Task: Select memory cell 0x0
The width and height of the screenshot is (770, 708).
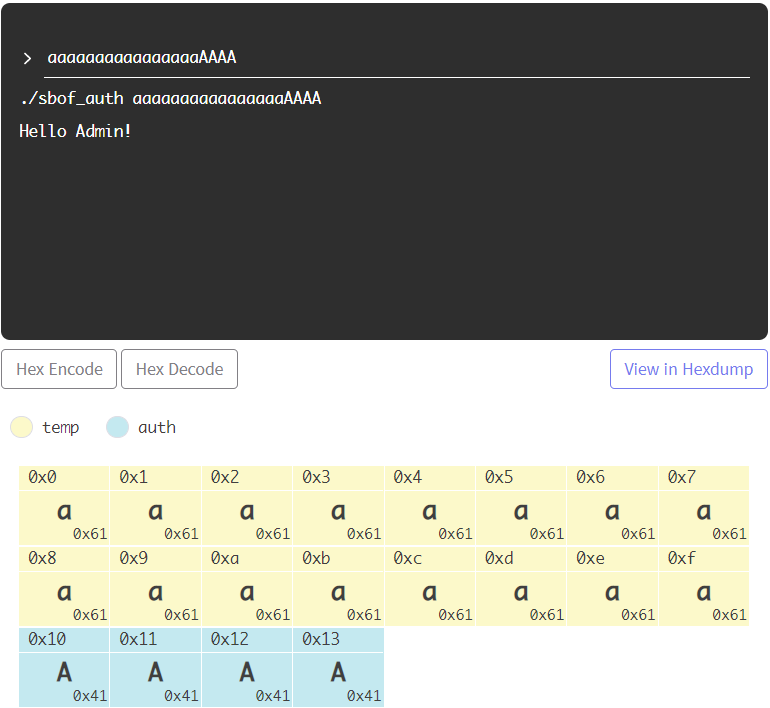Action: tap(64, 506)
